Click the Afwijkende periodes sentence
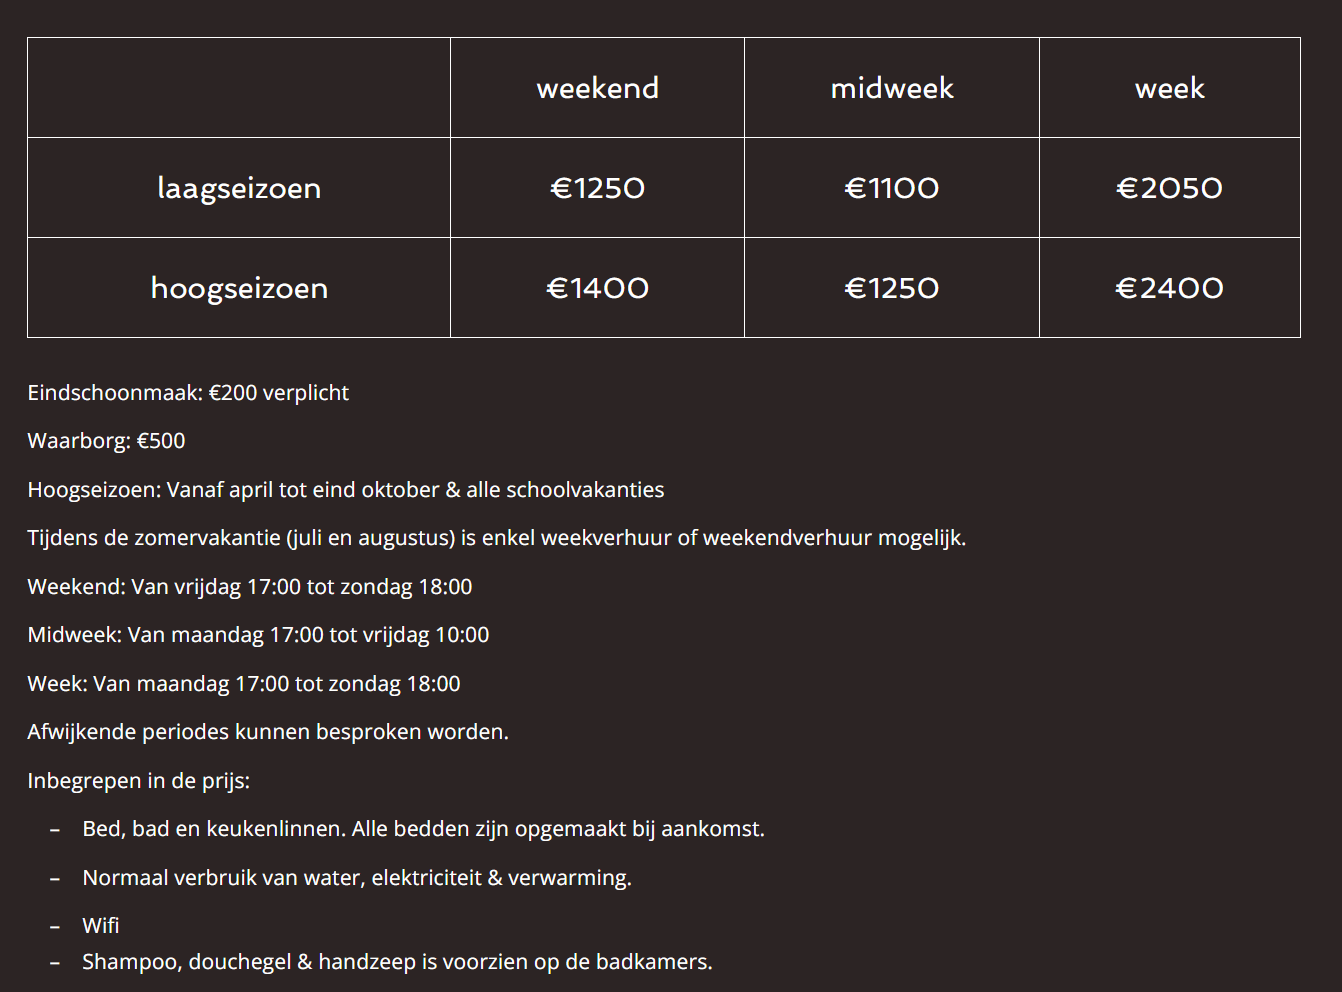Screen dimensions: 1342x992 pyautogui.click(x=268, y=732)
